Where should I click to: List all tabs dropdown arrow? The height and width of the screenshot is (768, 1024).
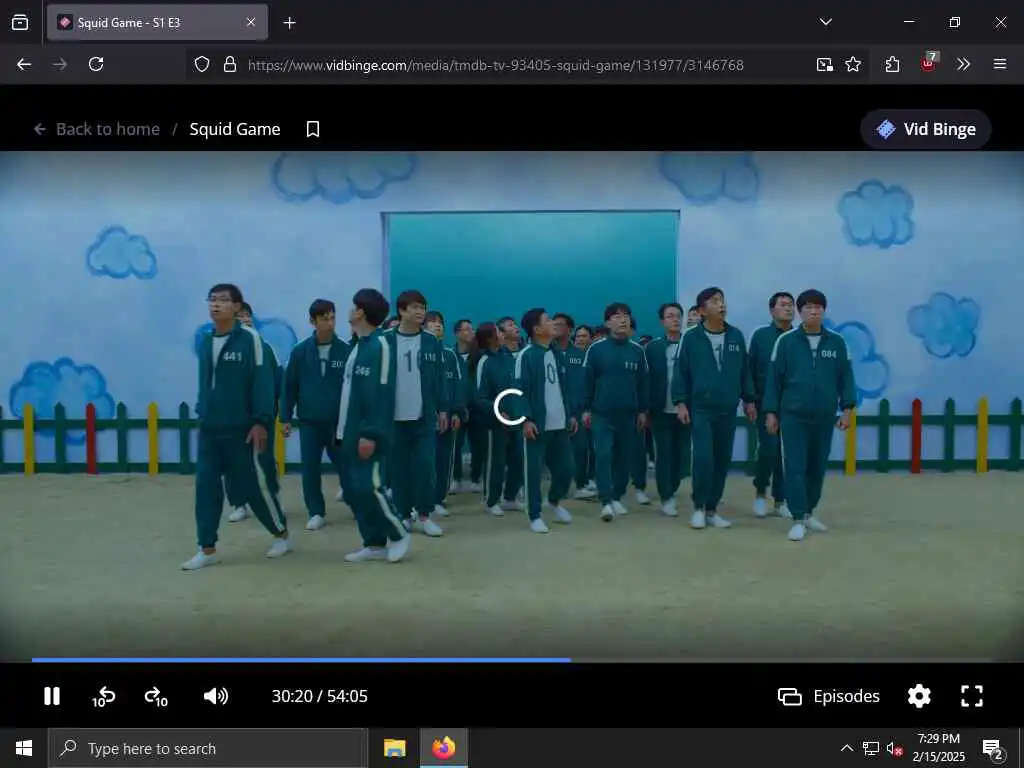[x=825, y=22]
